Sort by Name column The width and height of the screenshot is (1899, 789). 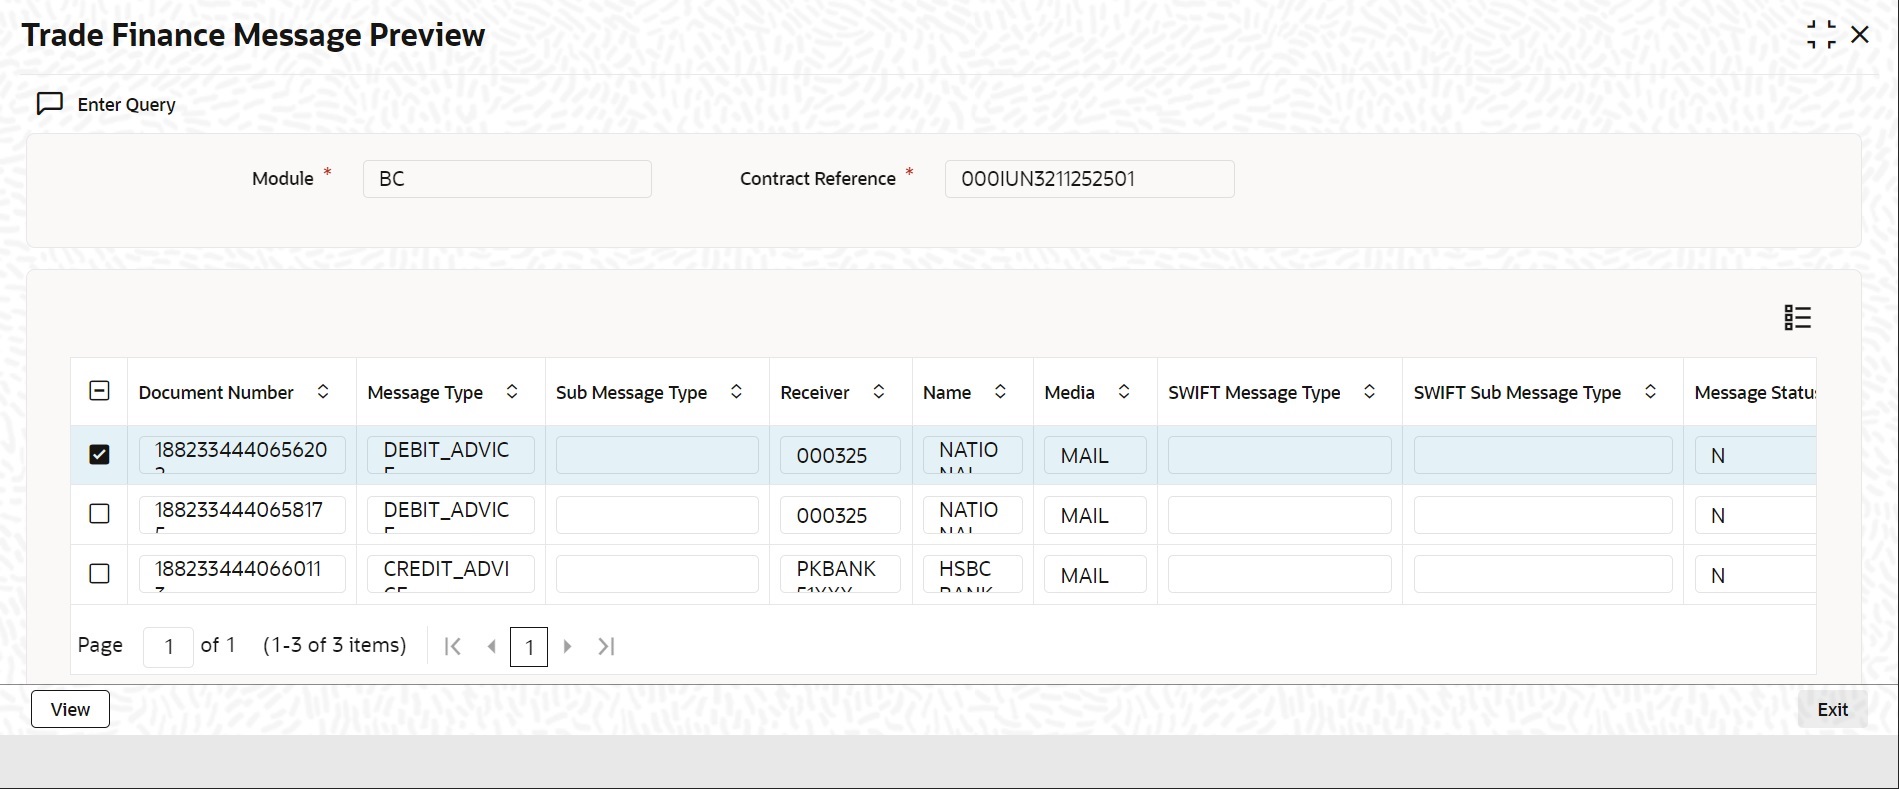pos(1000,392)
